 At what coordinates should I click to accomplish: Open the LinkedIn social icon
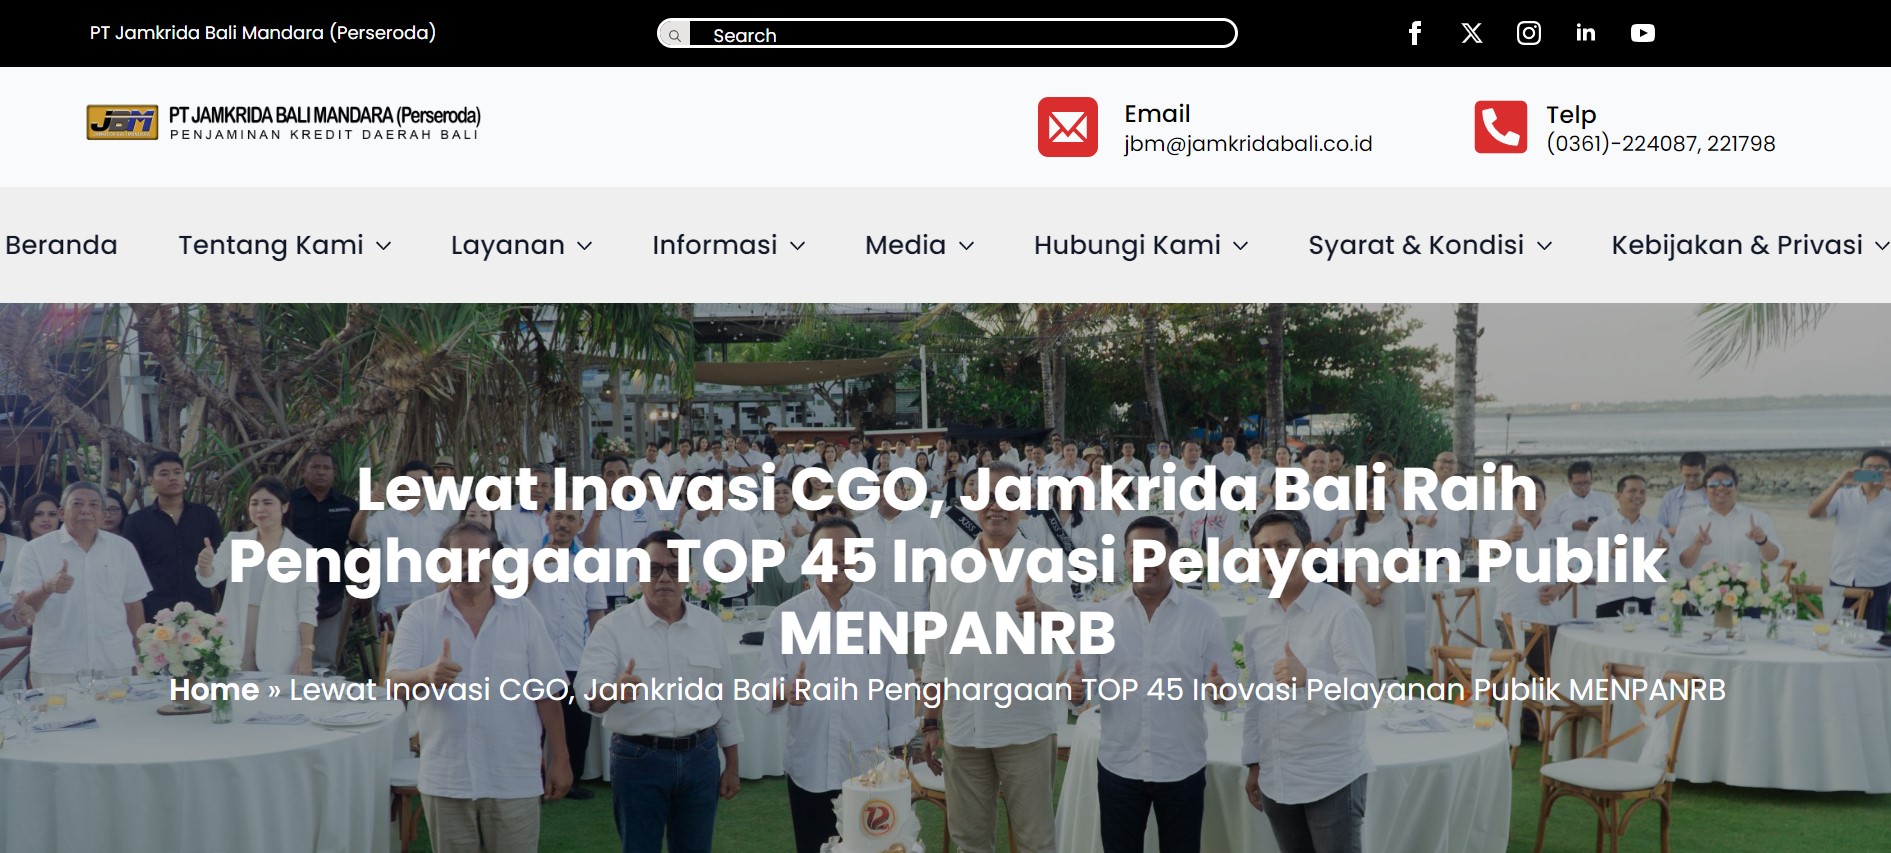pos(1586,33)
